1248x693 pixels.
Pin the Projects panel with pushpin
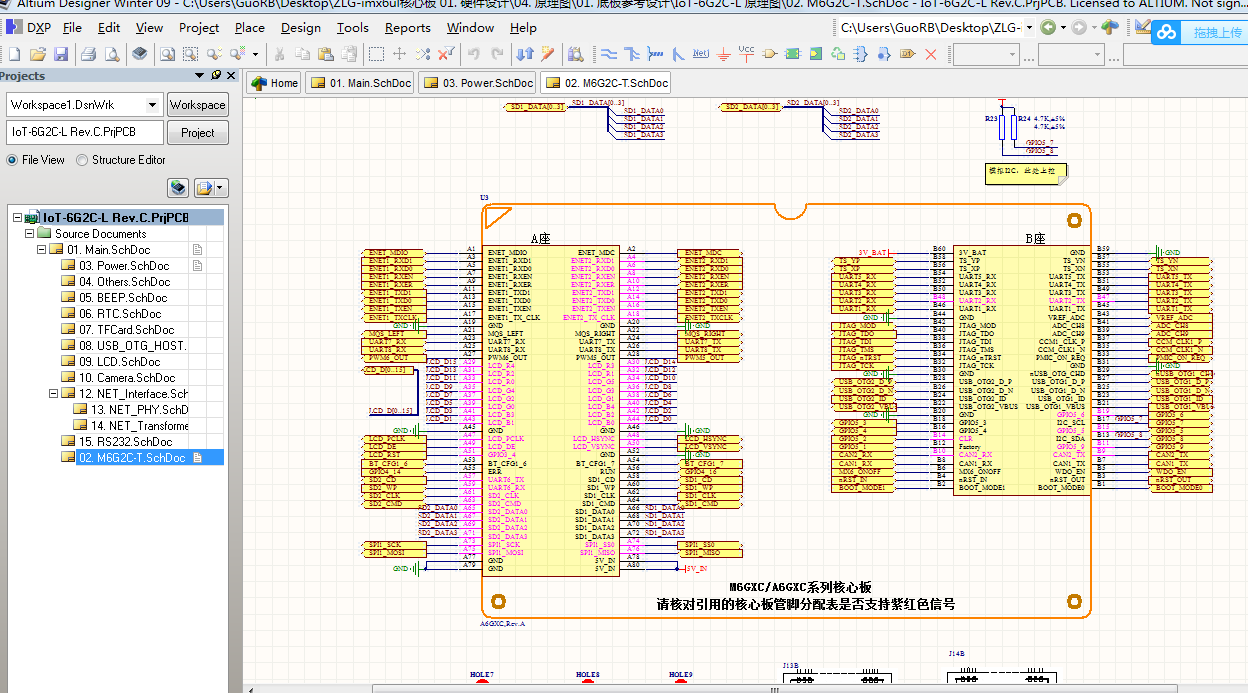pos(215,76)
